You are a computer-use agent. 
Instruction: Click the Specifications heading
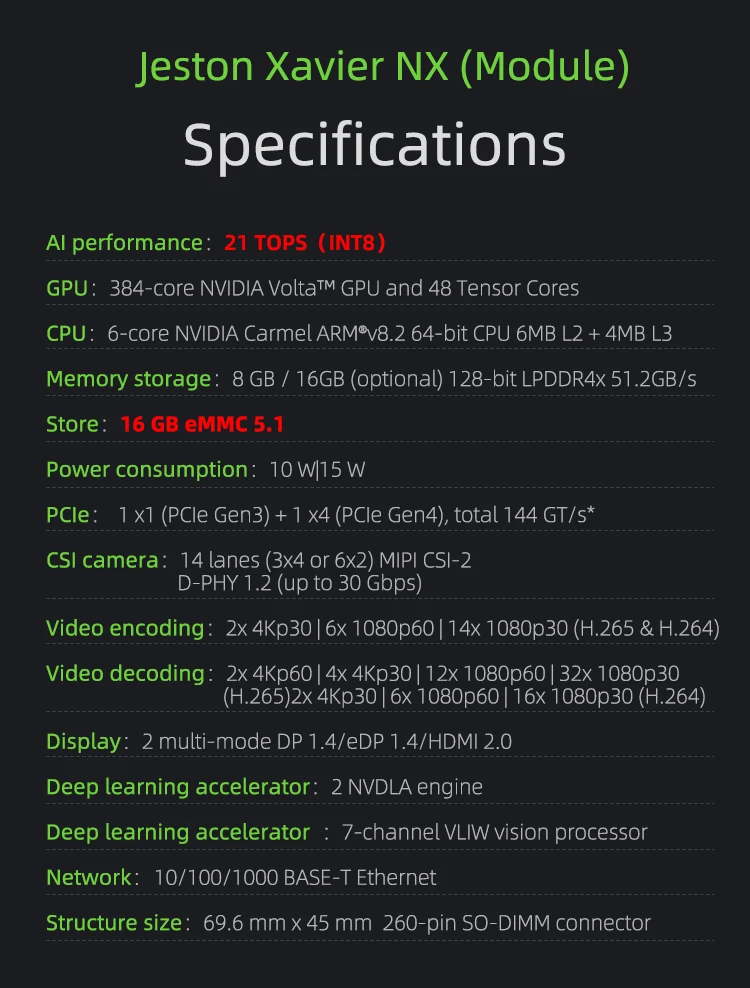[374, 144]
